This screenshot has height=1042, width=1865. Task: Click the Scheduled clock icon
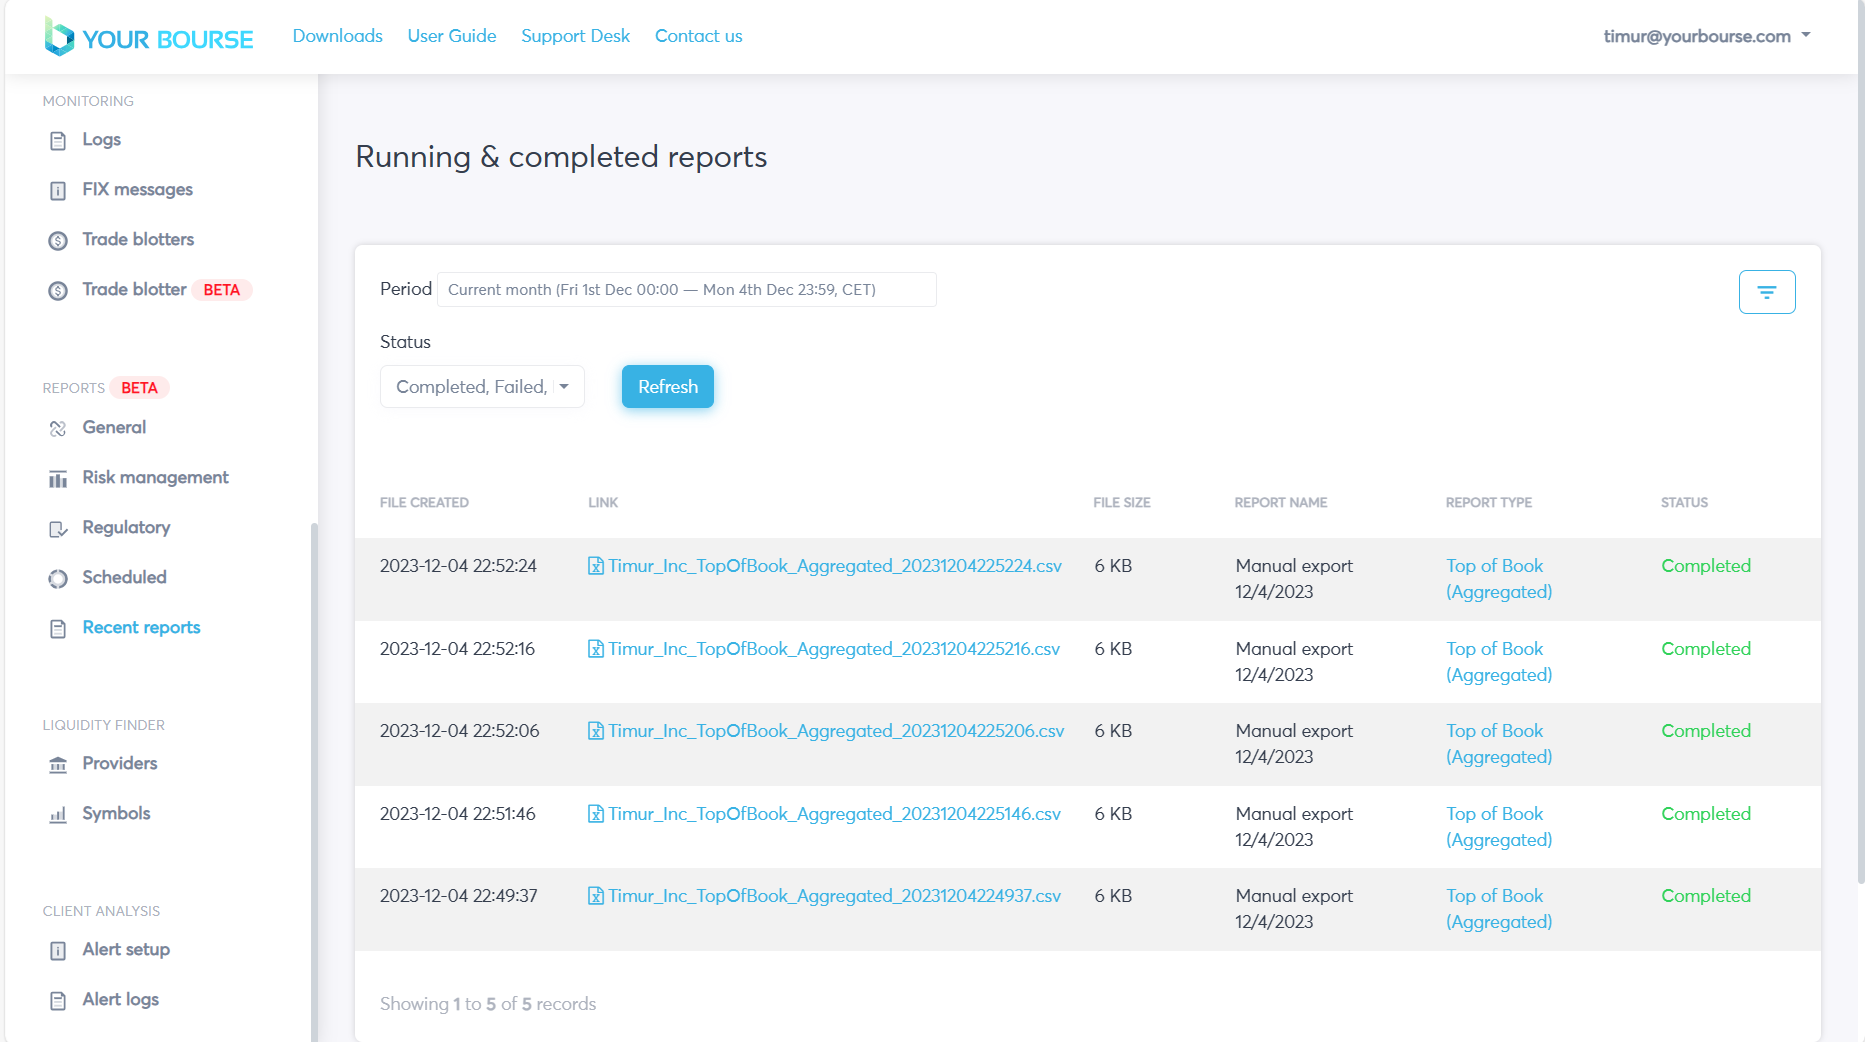58,579
